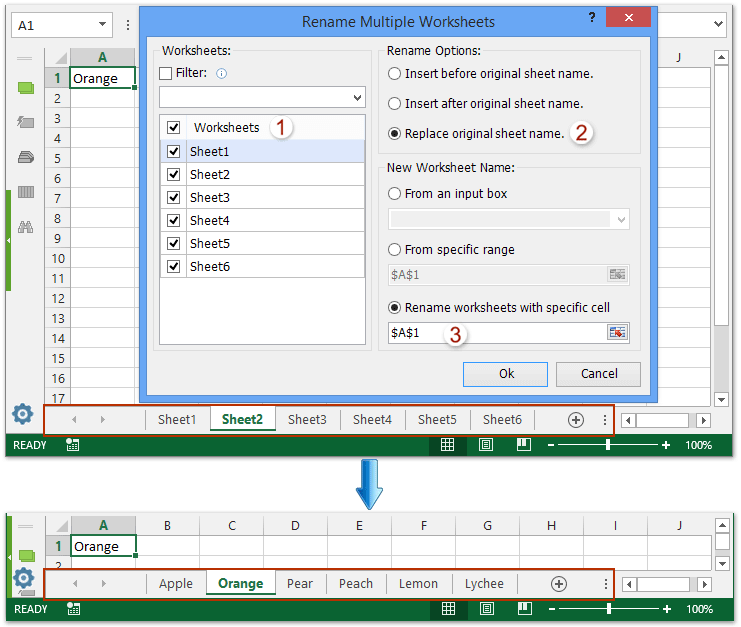The image size is (741, 627).
Task: Click the Filter info icon
Action: (x=222, y=73)
